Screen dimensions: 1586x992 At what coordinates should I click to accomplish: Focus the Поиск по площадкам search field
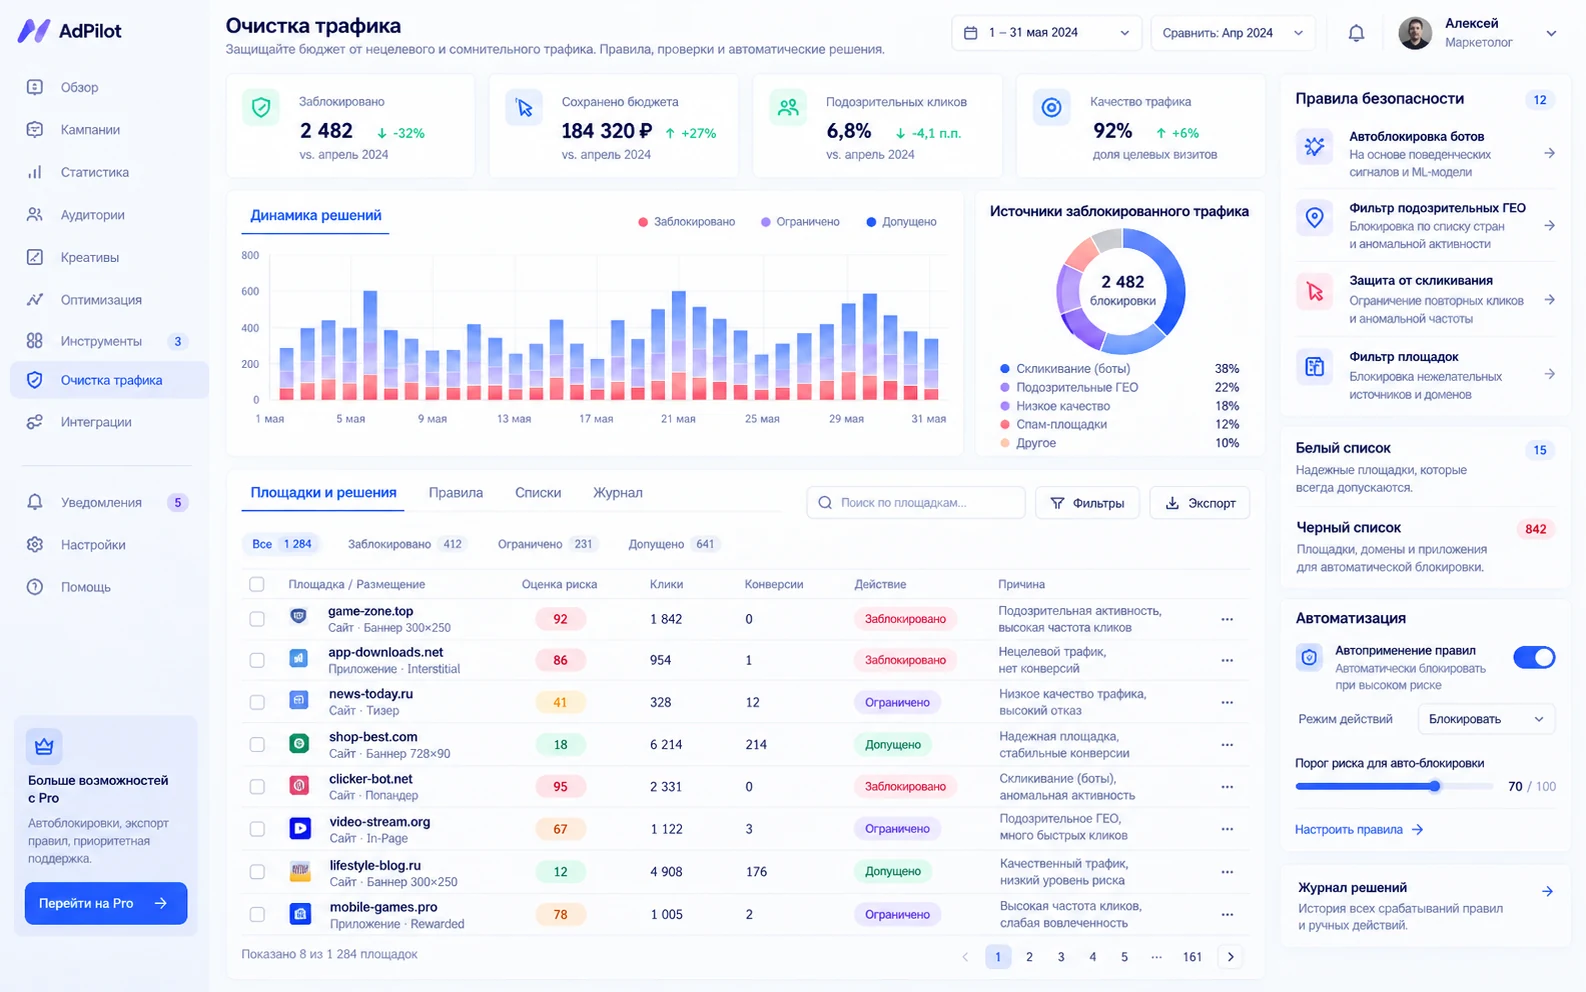[x=916, y=503]
